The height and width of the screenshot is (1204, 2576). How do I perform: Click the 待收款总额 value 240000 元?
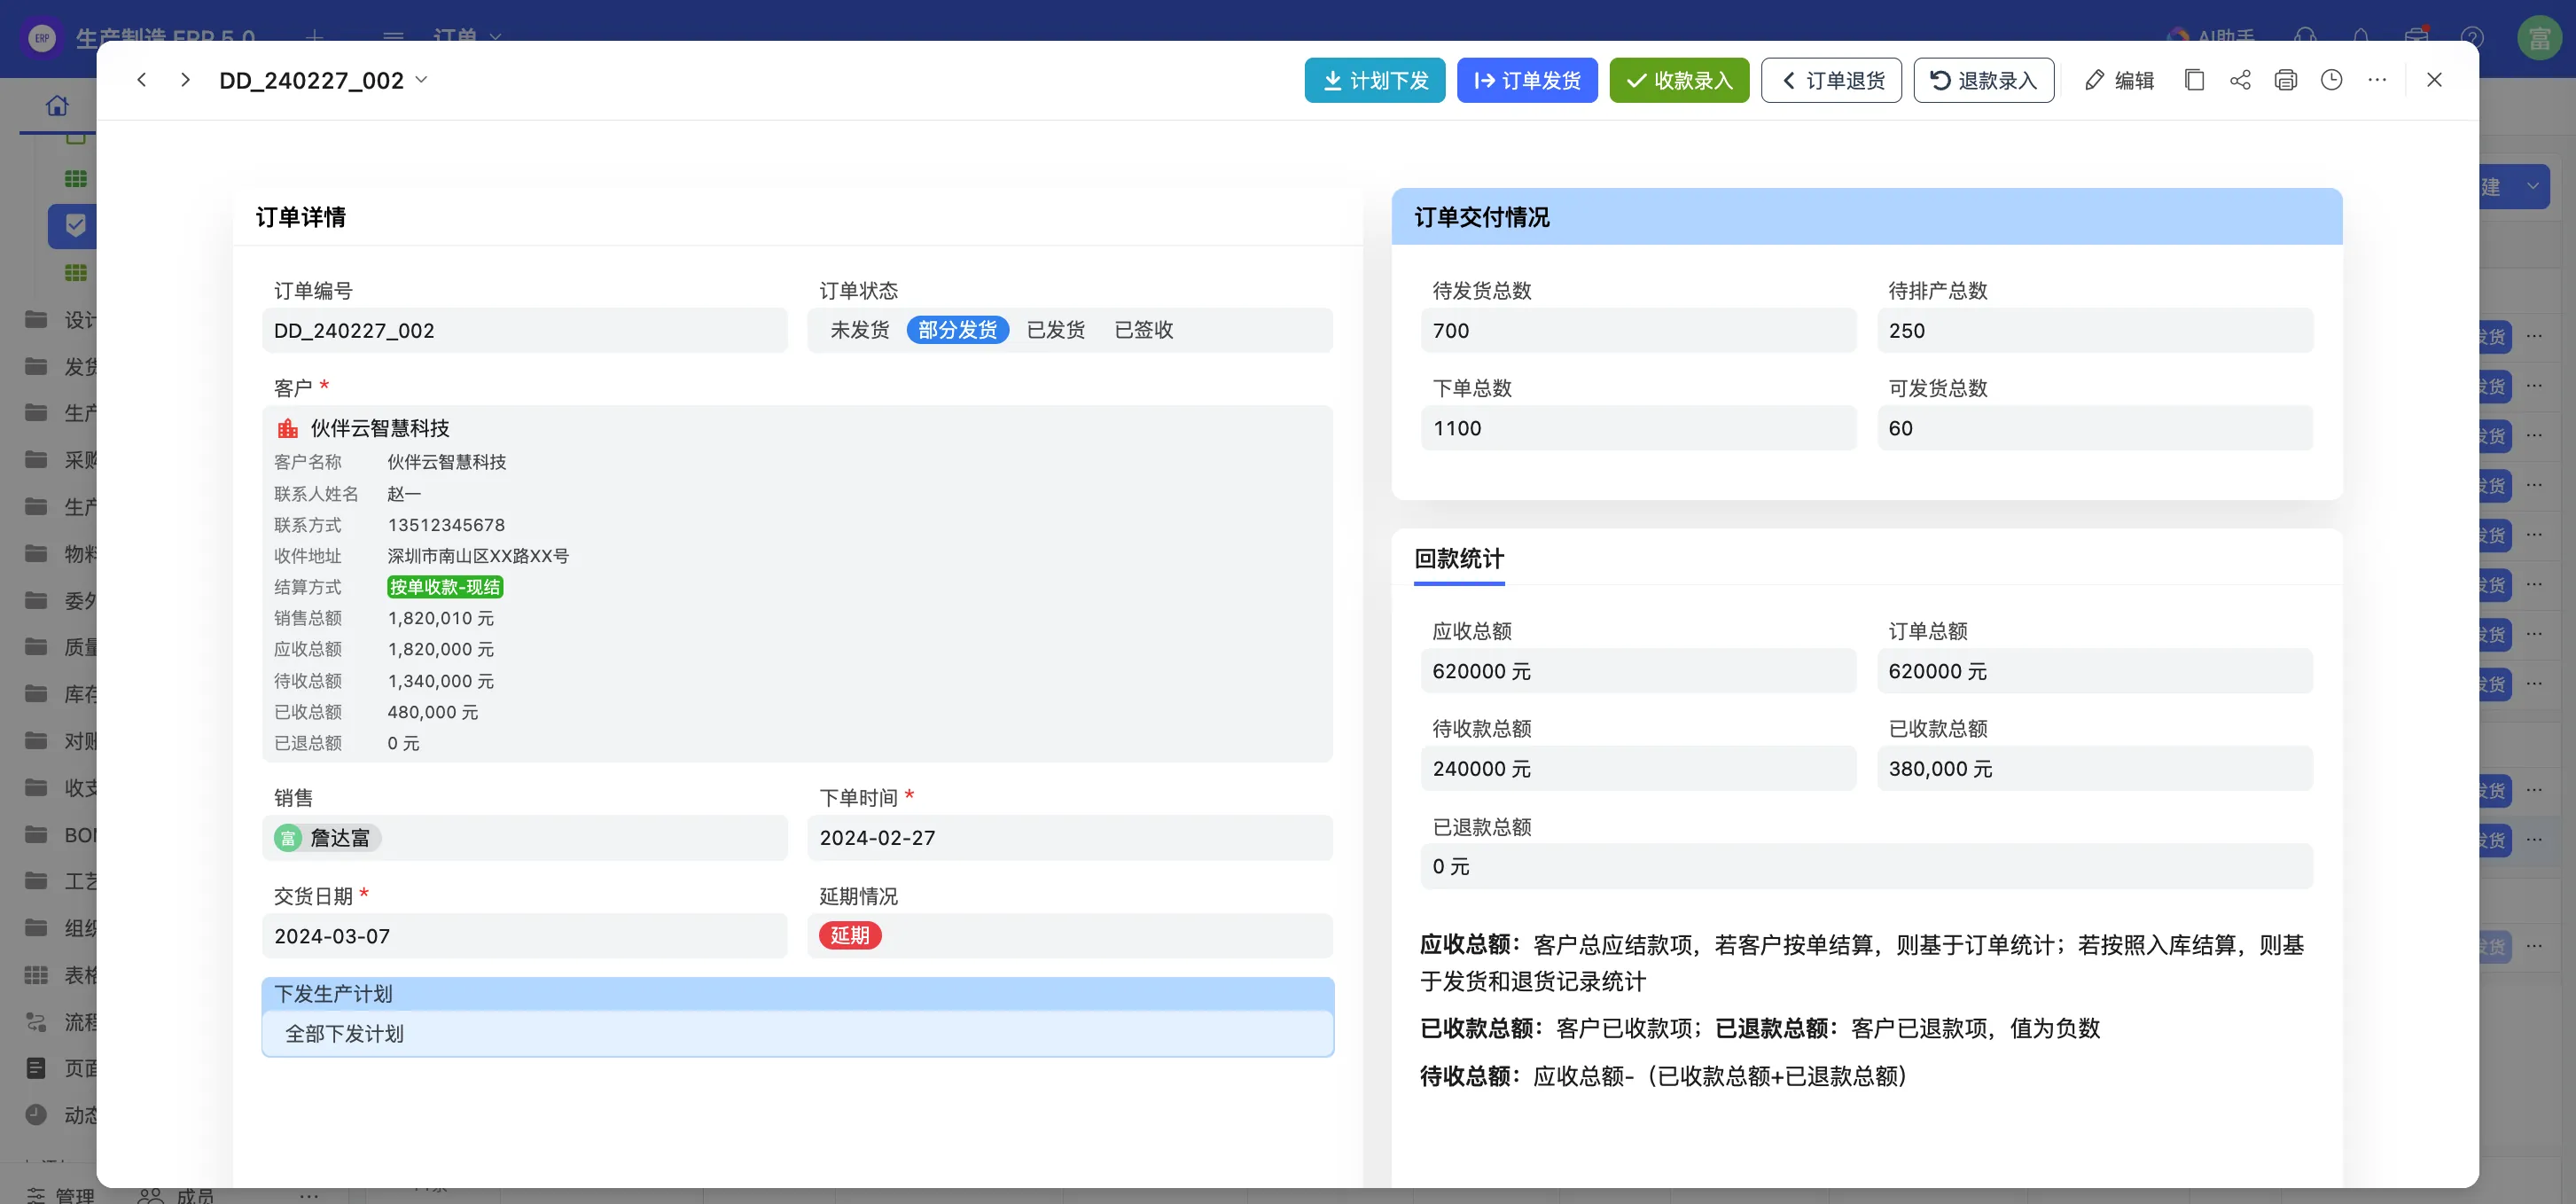coord(1638,769)
